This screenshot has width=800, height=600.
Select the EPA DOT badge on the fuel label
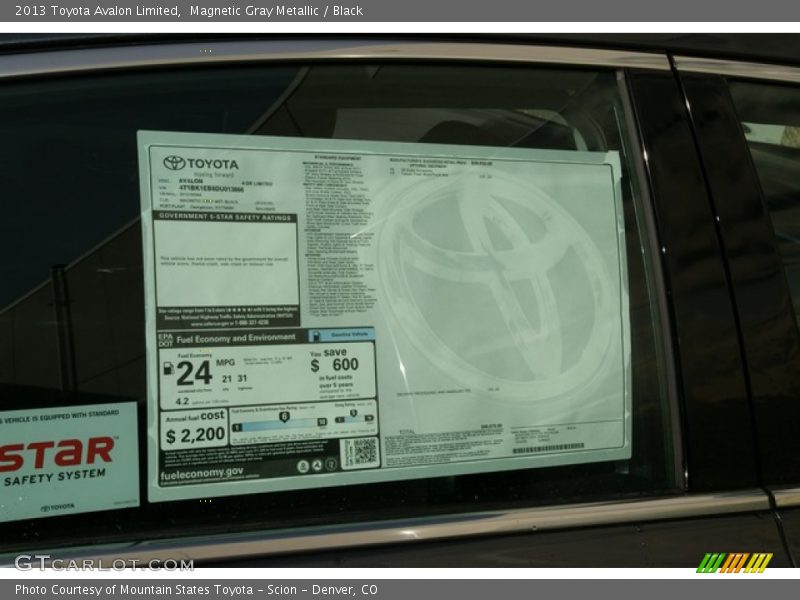[164, 338]
